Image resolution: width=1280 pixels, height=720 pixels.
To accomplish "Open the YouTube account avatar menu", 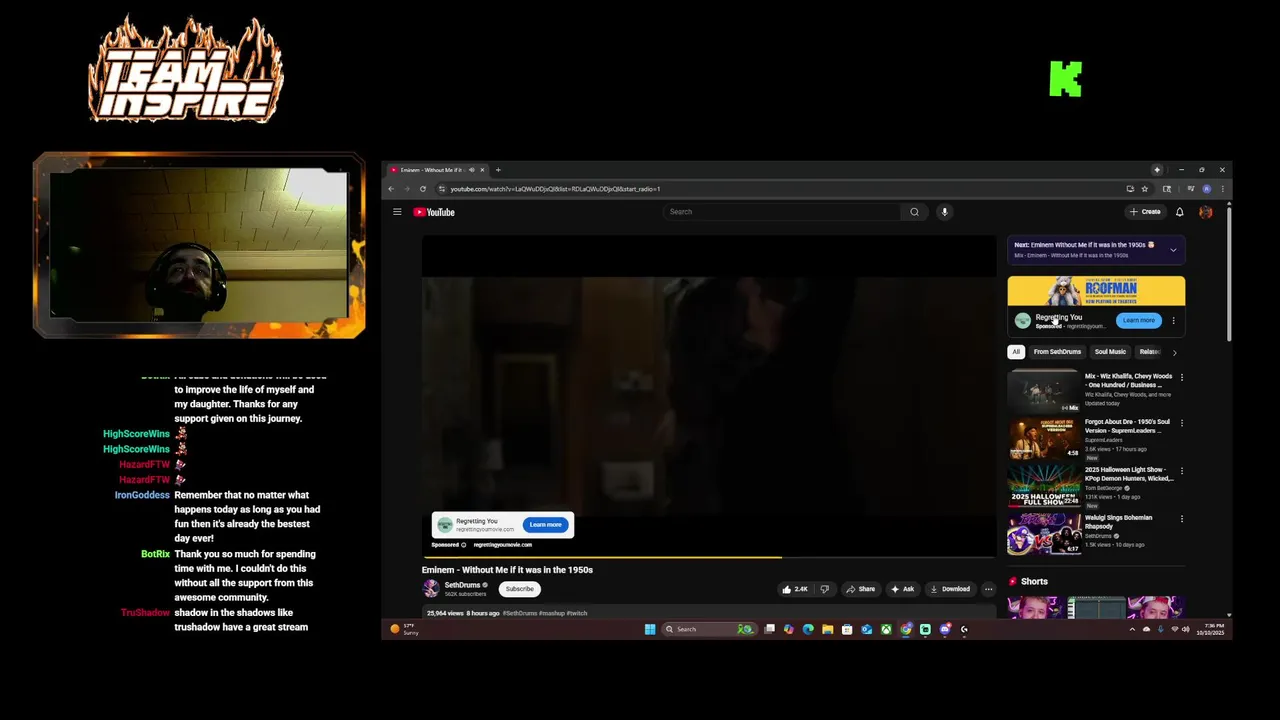I will pos(1206,212).
